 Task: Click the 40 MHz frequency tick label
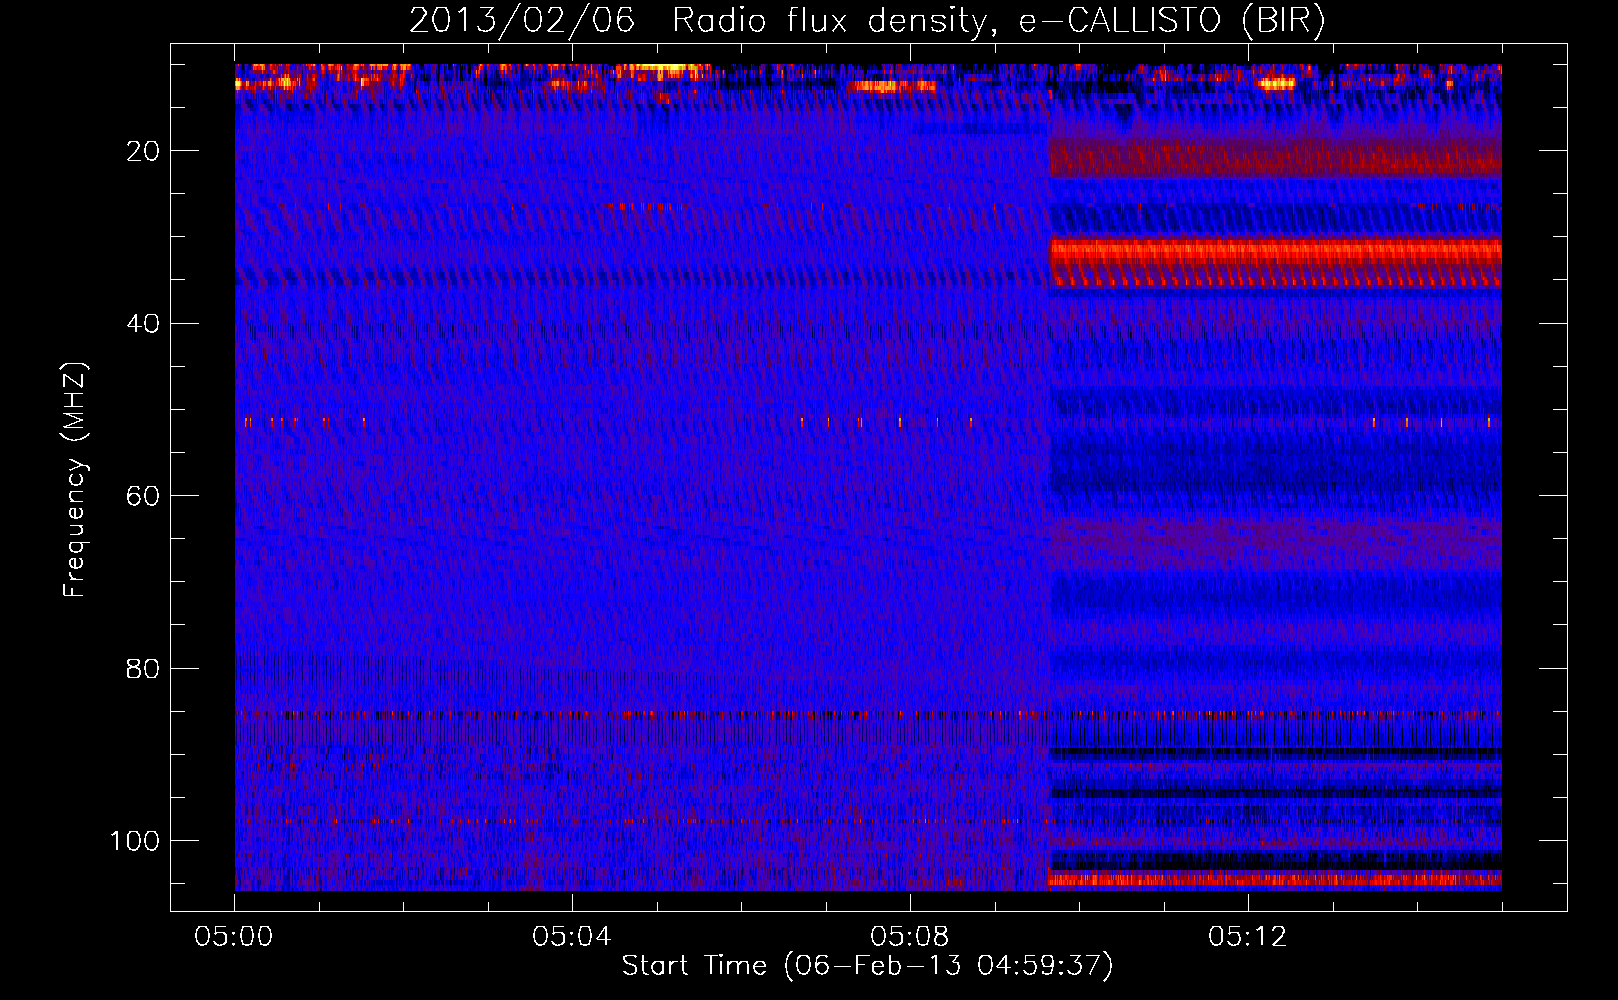143,324
